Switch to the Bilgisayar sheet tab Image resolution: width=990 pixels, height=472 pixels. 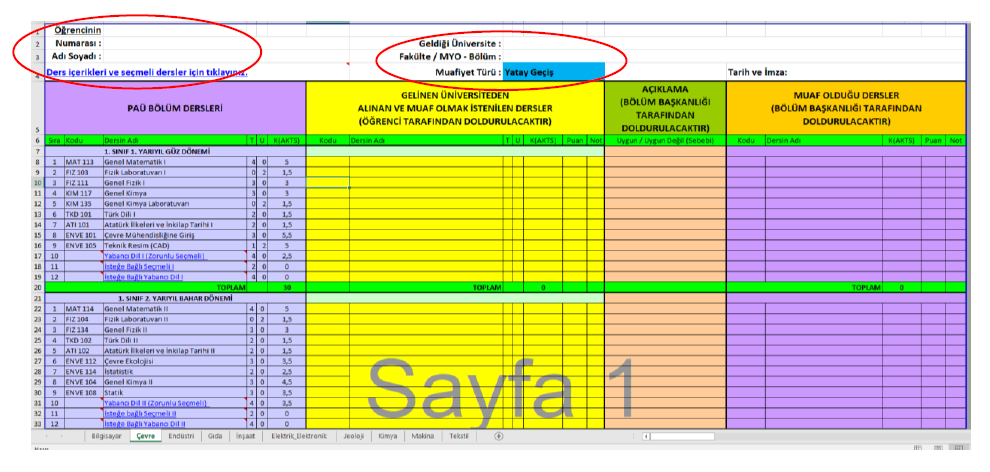(x=106, y=436)
